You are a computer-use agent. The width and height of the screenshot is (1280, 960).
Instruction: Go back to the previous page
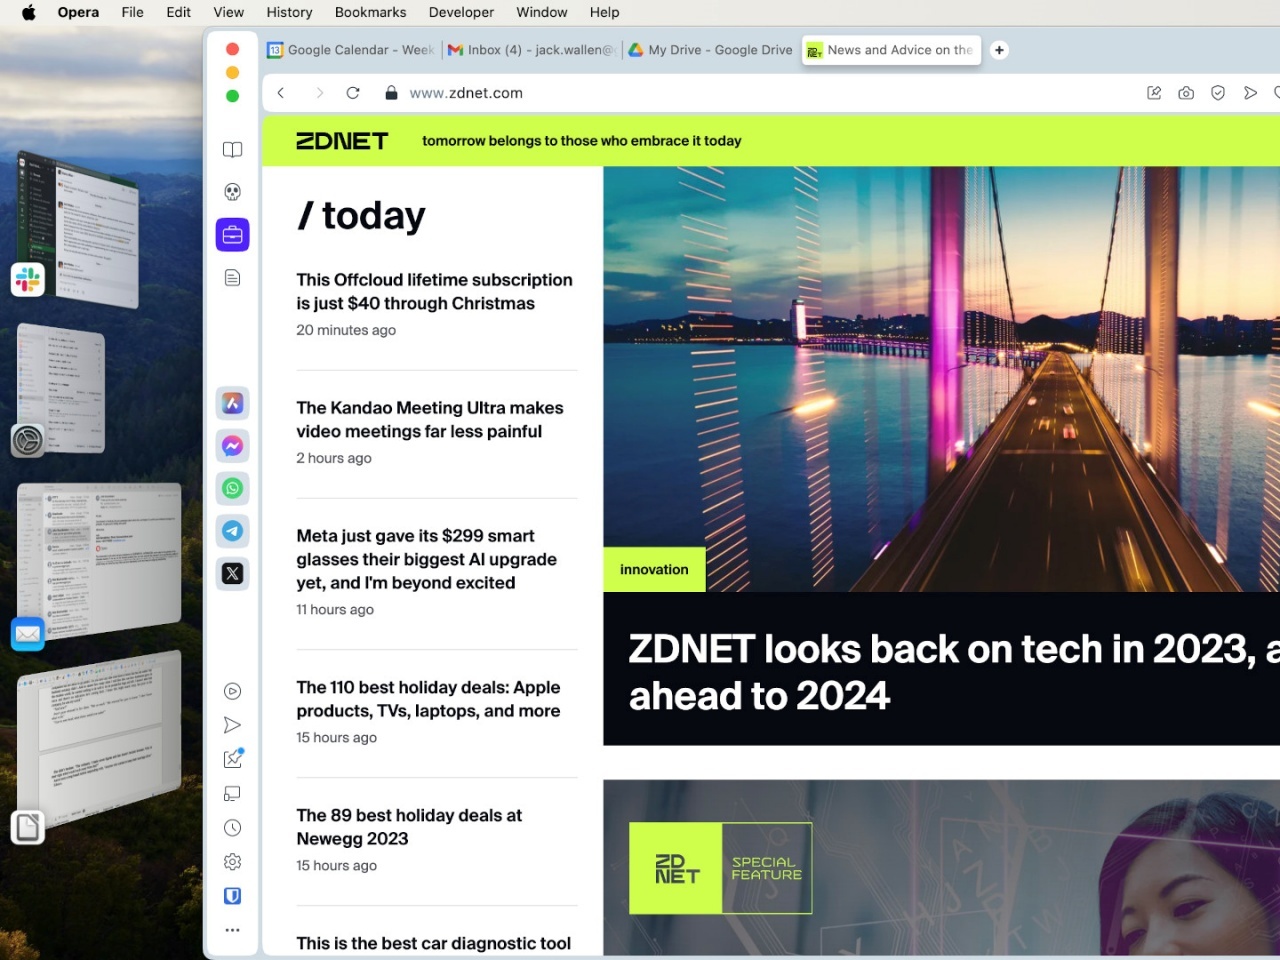[x=281, y=93]
